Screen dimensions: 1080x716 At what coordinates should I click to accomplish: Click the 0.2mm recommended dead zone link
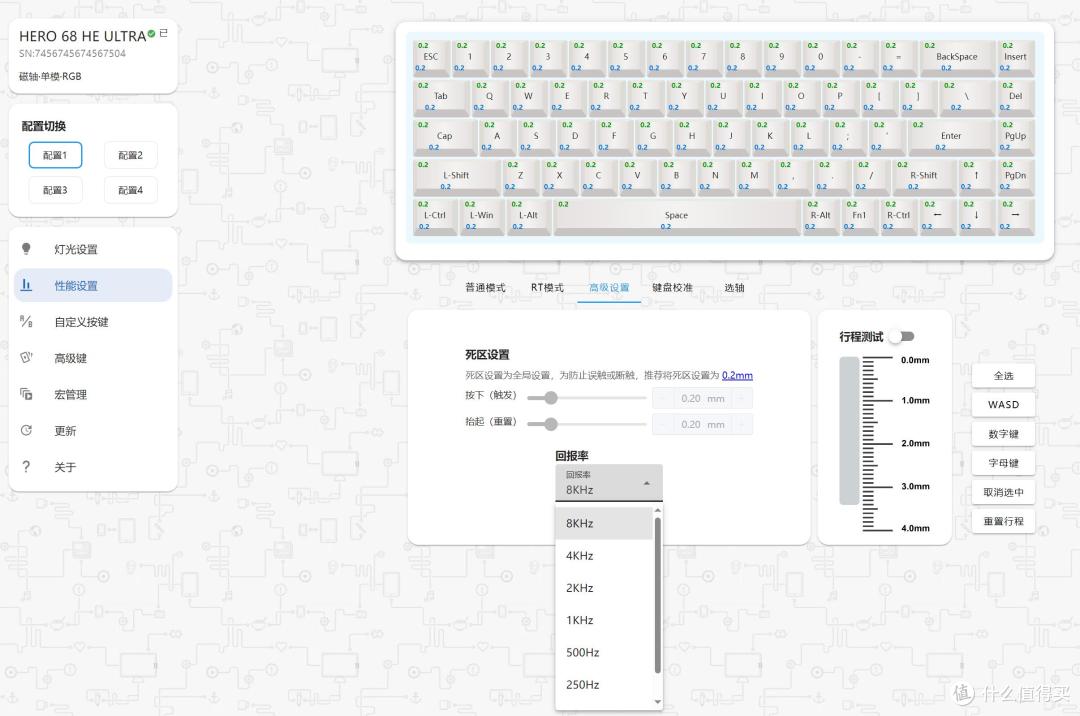pyautogui.click(x=737, y=375)
